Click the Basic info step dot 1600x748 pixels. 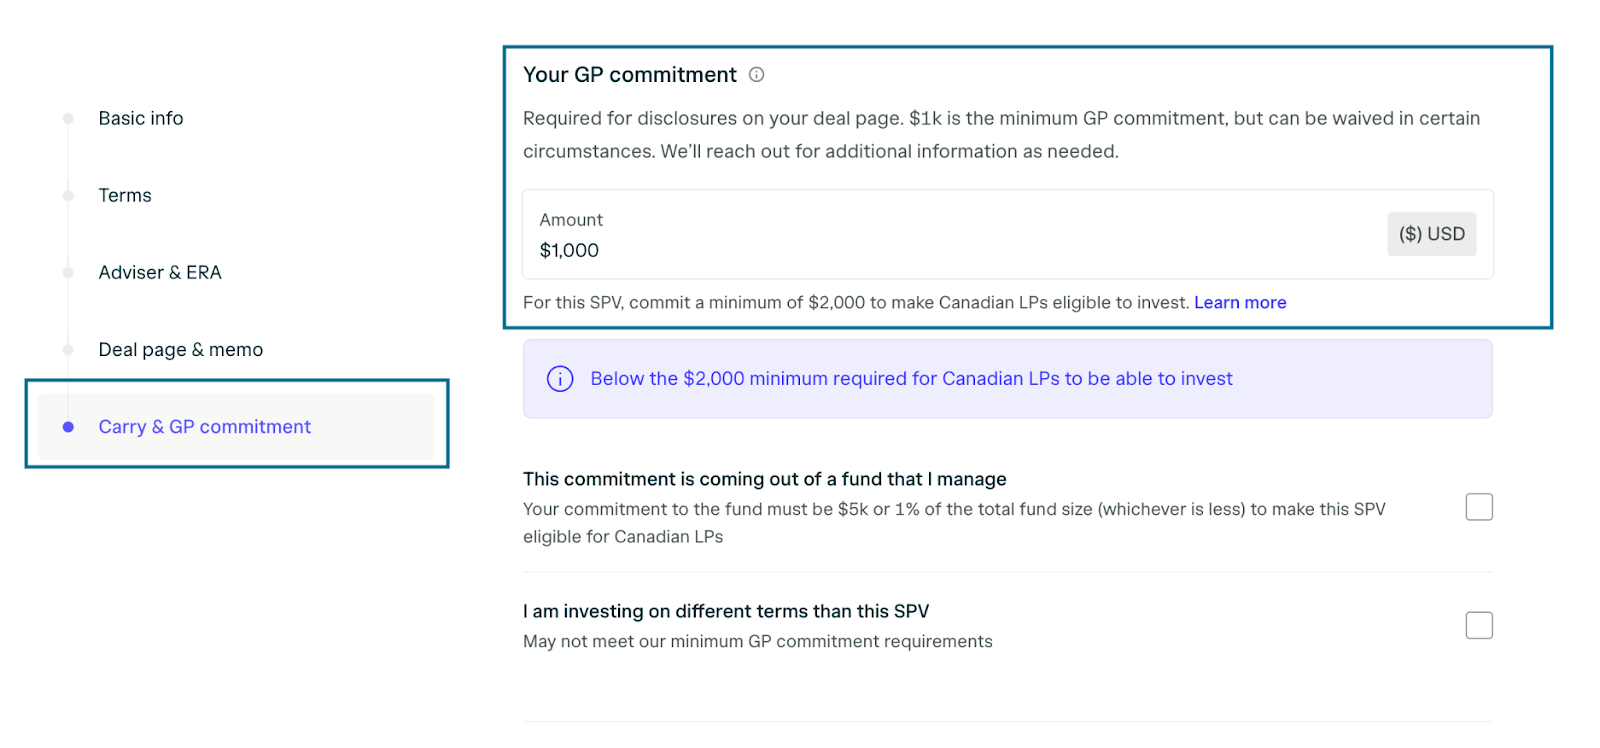click(x=68, y=118)
